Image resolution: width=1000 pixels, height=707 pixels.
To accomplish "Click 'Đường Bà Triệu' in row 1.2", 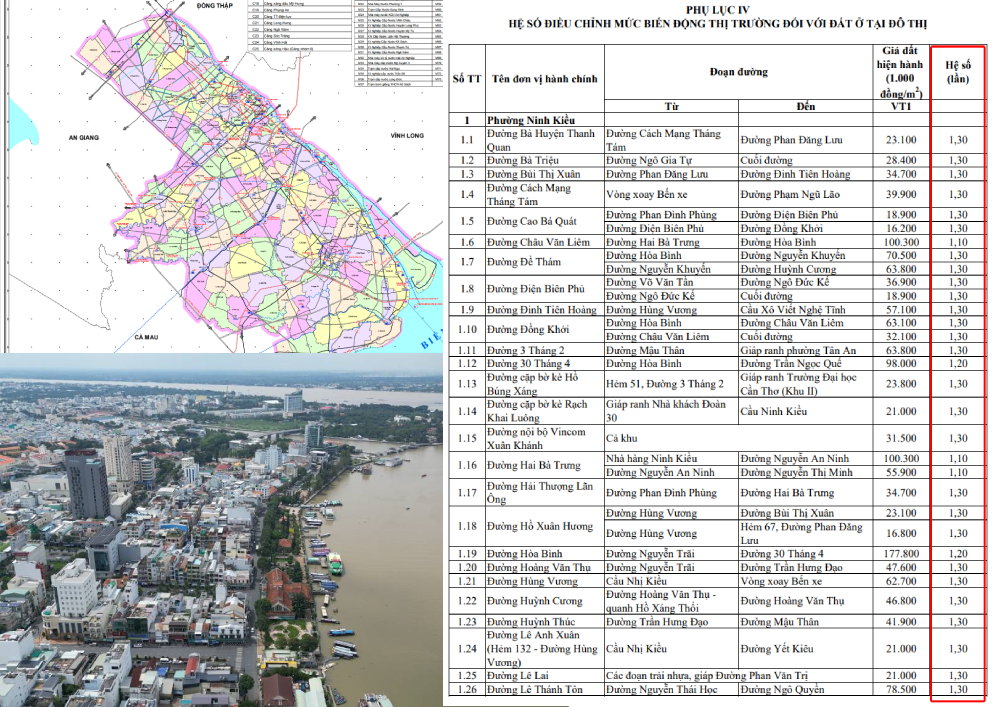I will click(x=522, y=160).
